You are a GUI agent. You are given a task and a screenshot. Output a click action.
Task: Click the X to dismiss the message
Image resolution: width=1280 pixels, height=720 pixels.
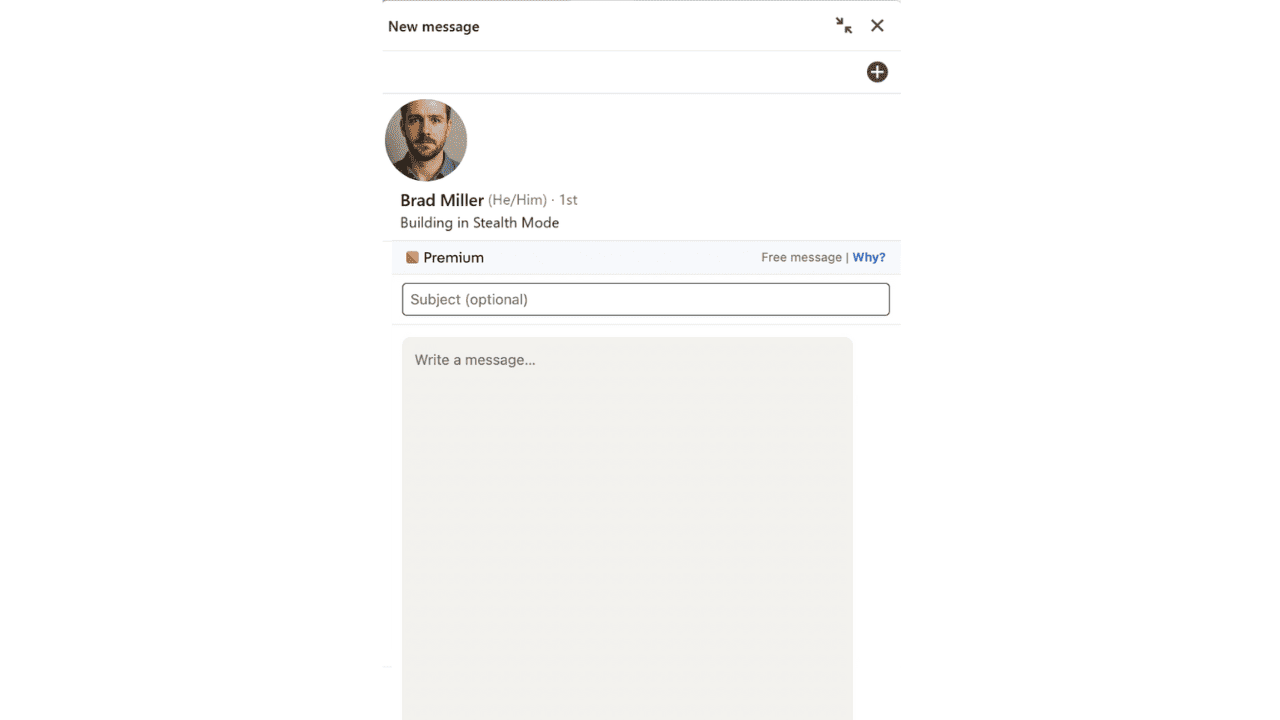pos(877,25)
